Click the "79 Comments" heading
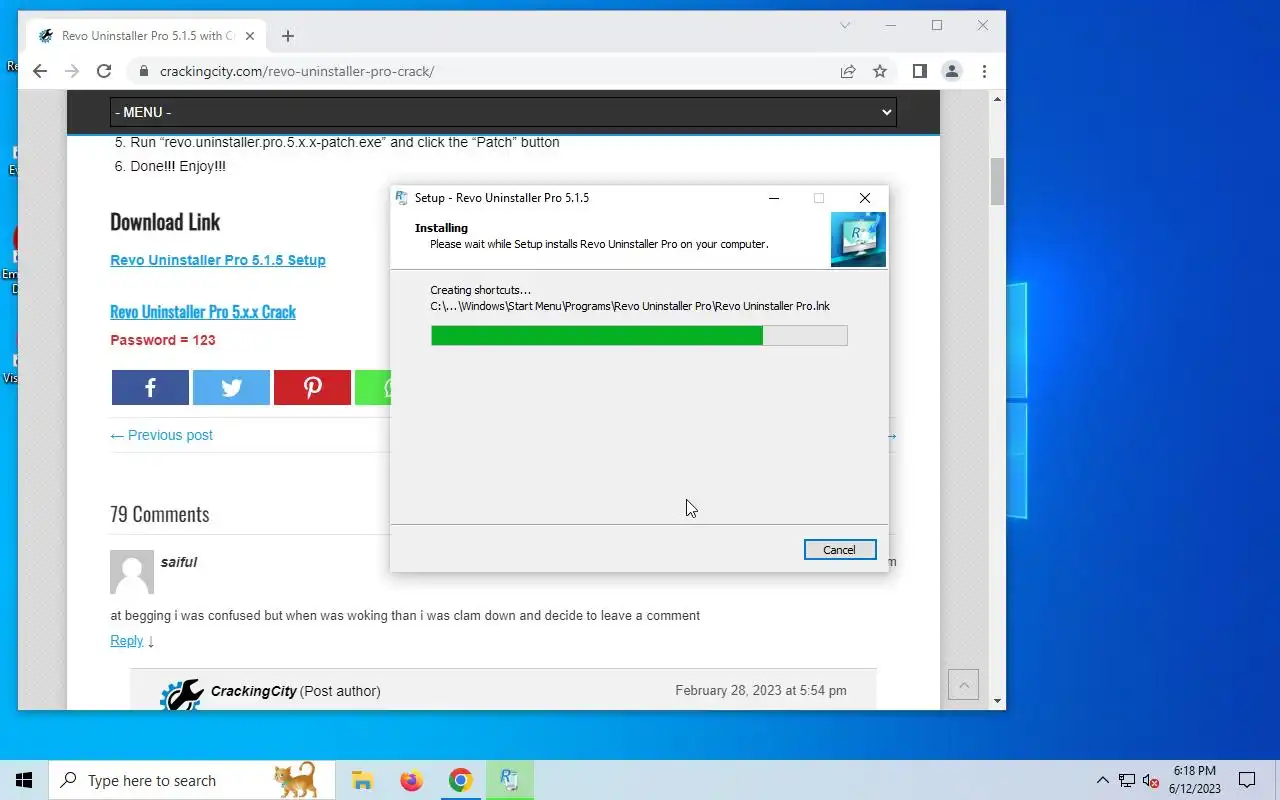This screenshot has height=800, width=1280. pos(160,514)
